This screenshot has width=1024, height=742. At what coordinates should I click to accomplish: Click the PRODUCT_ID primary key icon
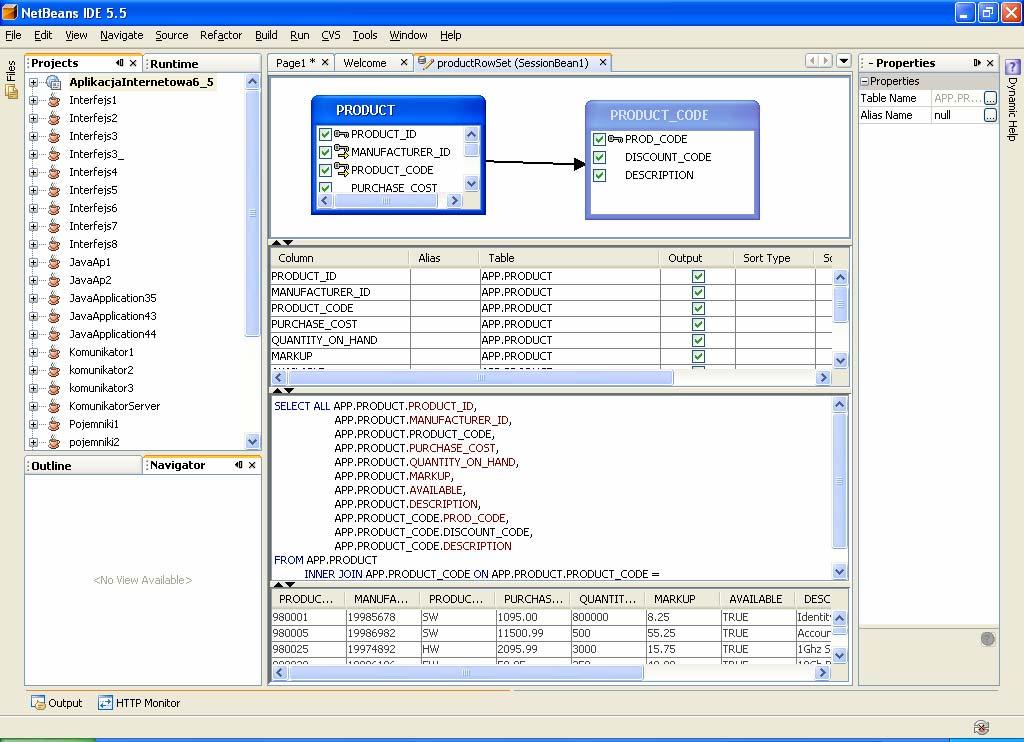click(x=342, y=134)
